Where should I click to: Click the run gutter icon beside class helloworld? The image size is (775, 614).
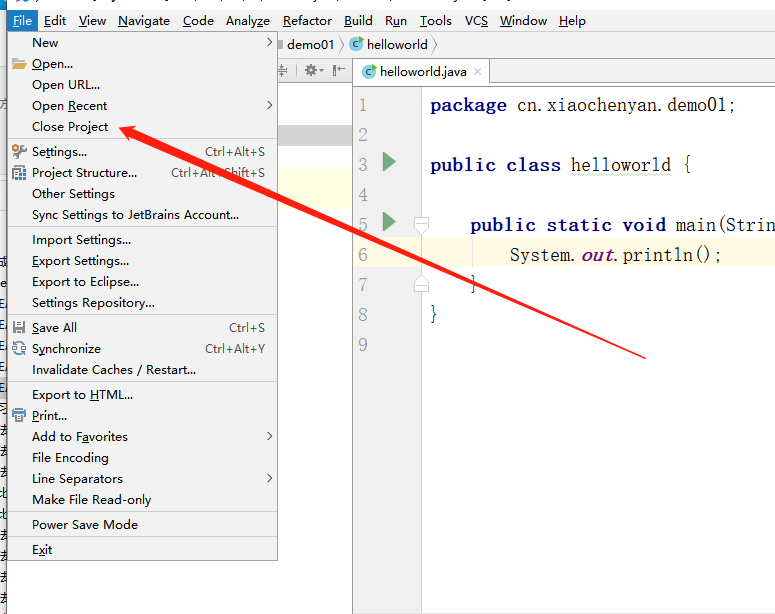pos(389,162)
